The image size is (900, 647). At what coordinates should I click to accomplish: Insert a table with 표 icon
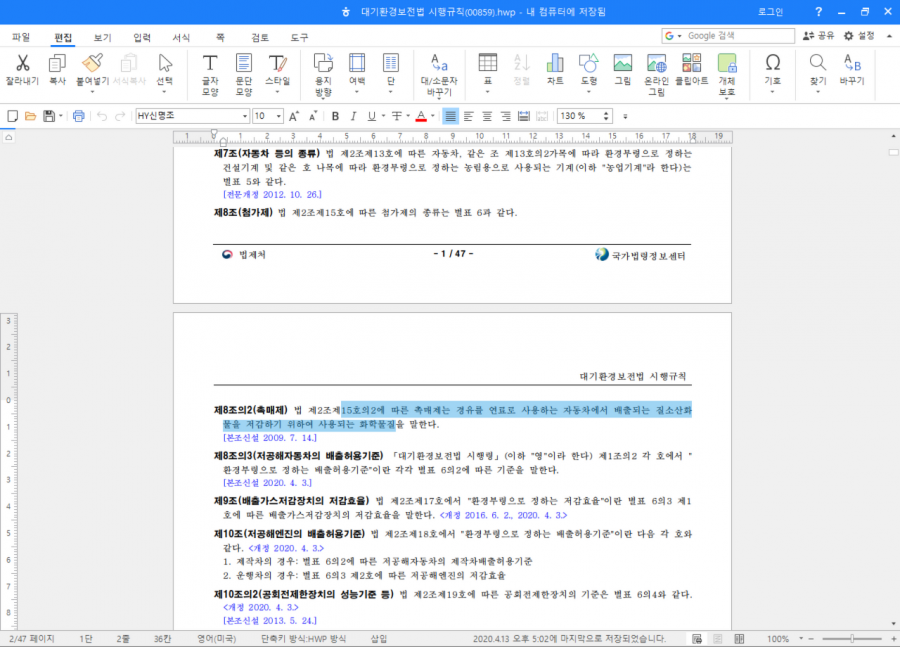point(487,63)
